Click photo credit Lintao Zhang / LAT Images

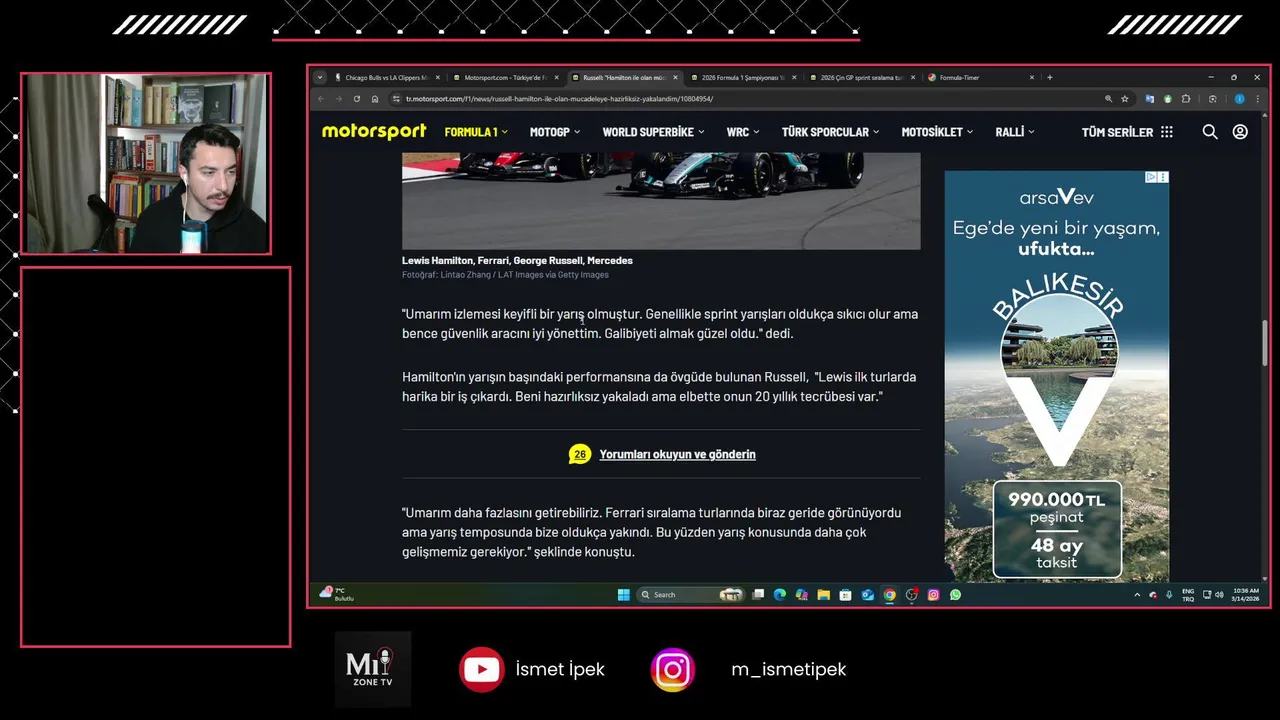[x=505, y=275]
